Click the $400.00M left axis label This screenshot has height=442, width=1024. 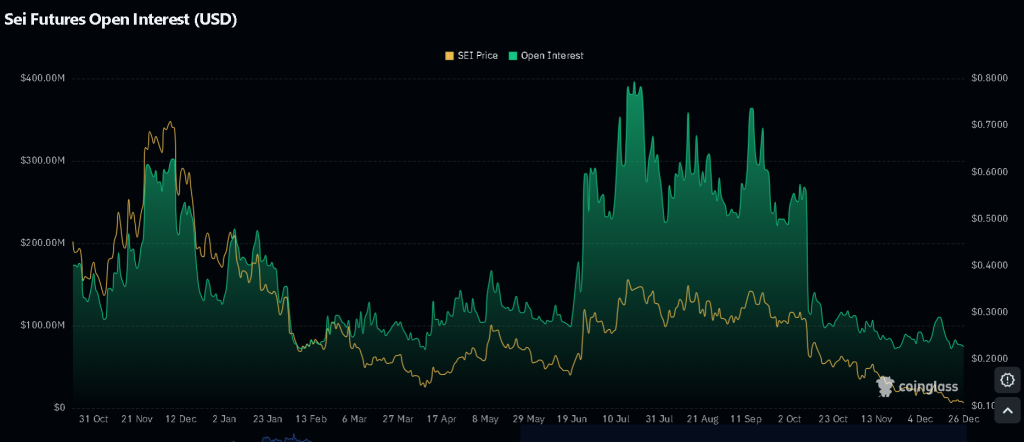click(x=42, y=78)
